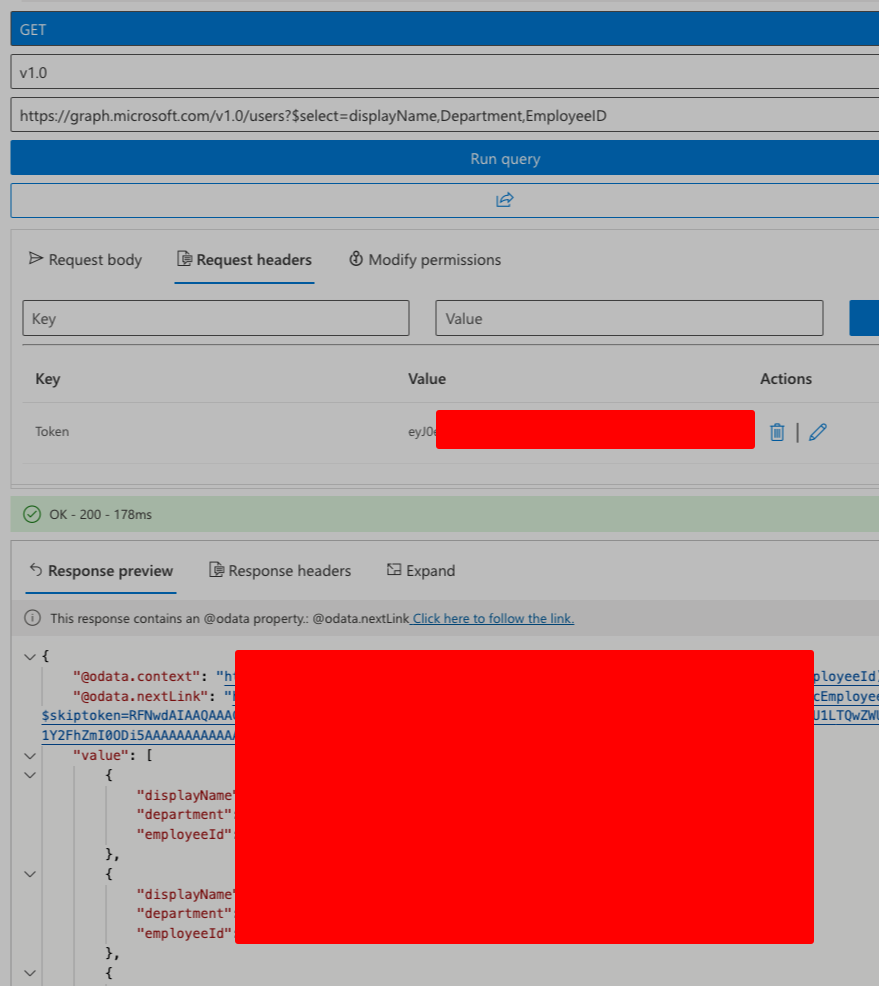Viewport: 879px width, 986px height.
Task: Switch to the Request body tab
Action: click(86, 260)
